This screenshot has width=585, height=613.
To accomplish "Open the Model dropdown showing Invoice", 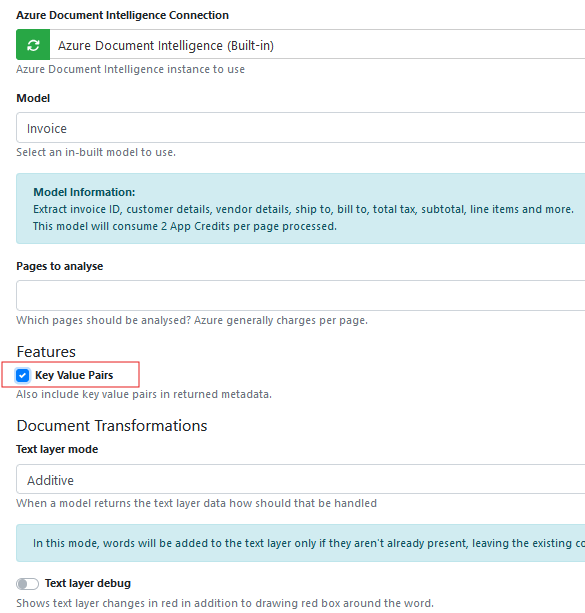I will point(300,128).
